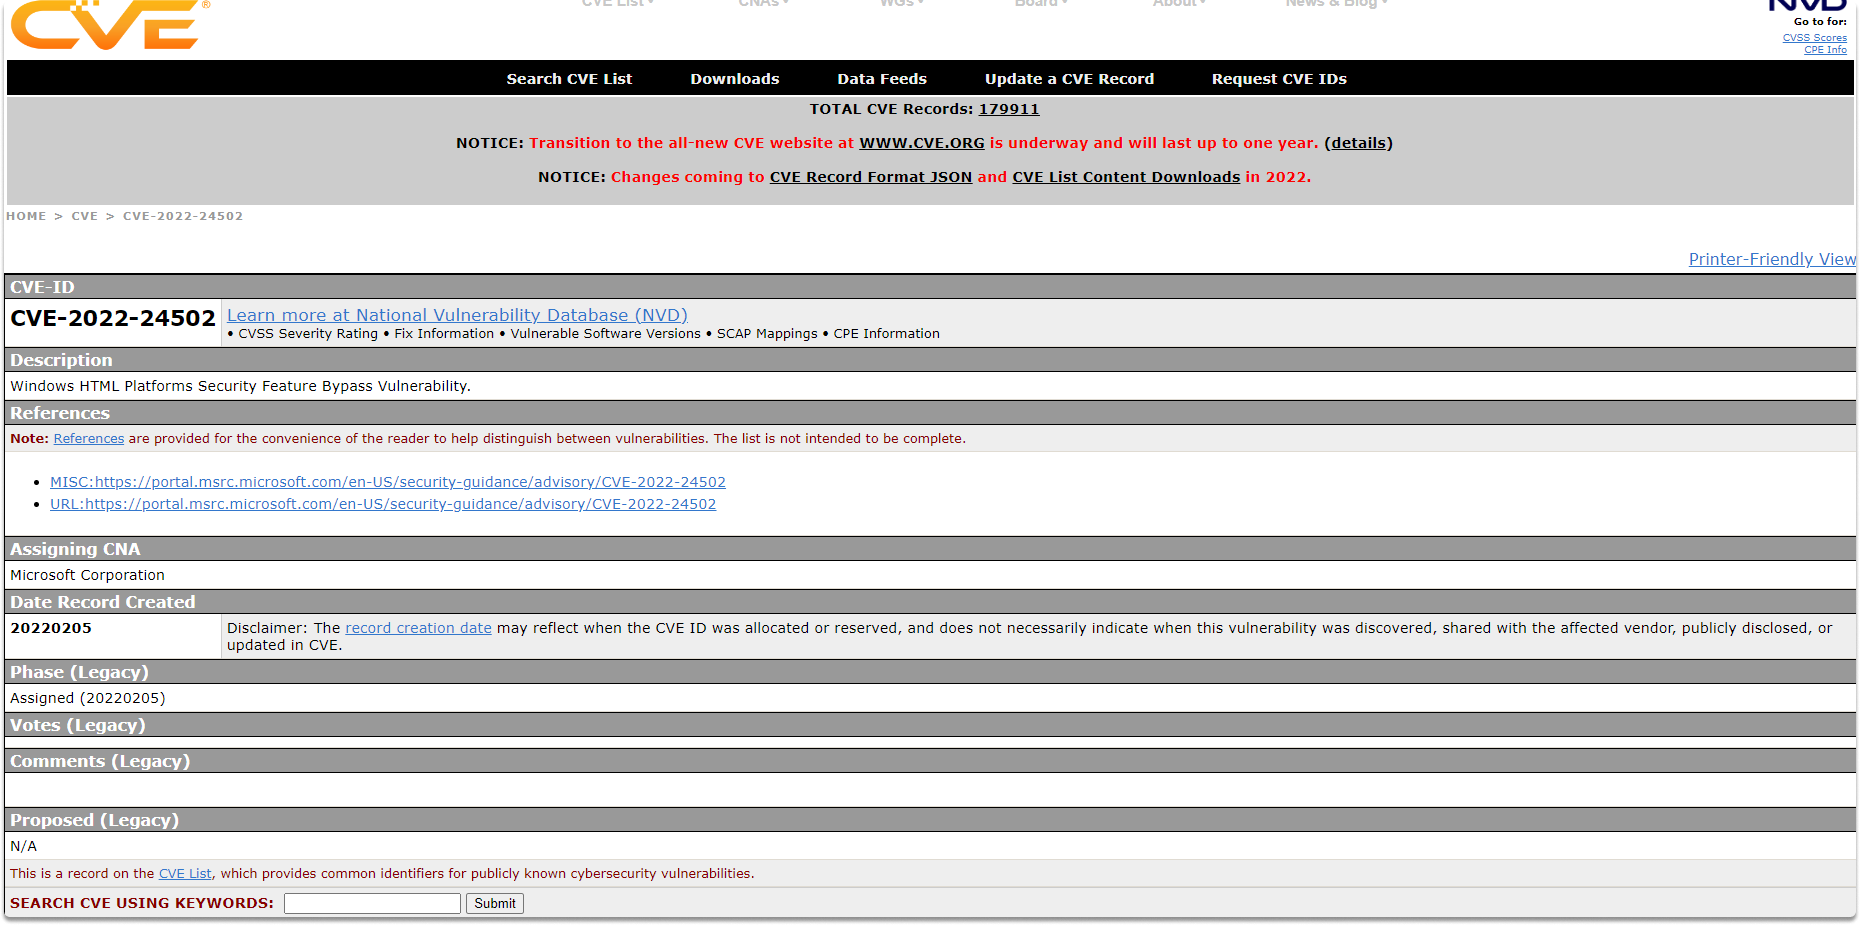1860x925 pixels.
Task: Click the CVE logo
Action: 105,25
